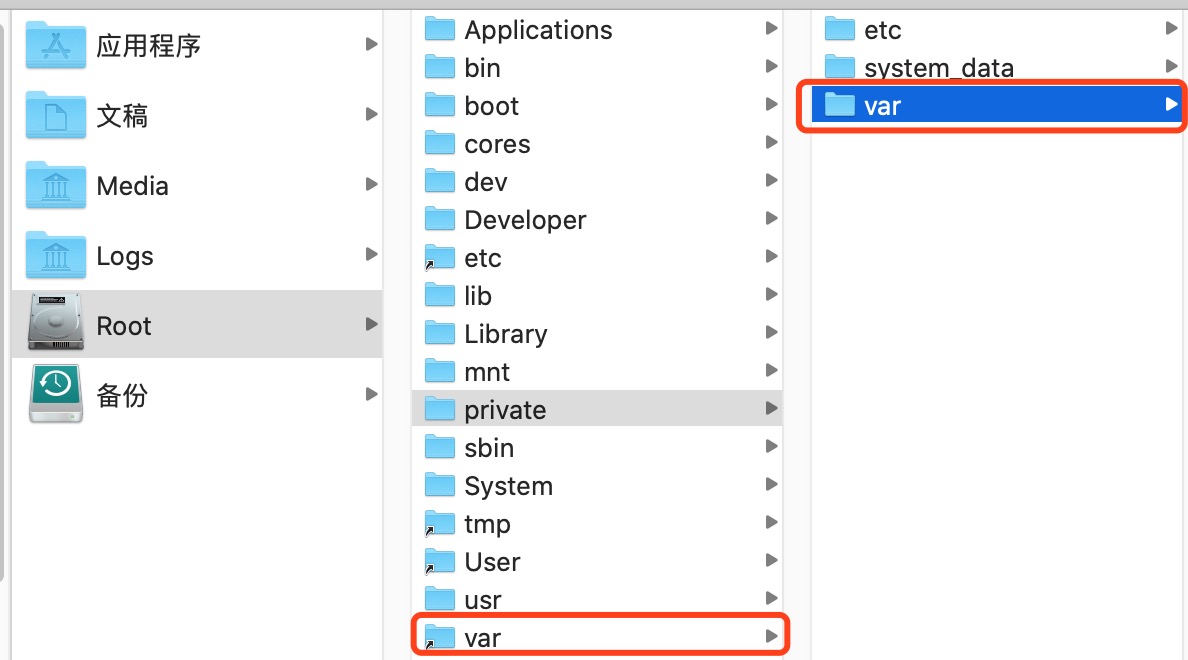Click the 备份 Time Machine disk icon
This screenshot has height=660, width=1188.
55,393
